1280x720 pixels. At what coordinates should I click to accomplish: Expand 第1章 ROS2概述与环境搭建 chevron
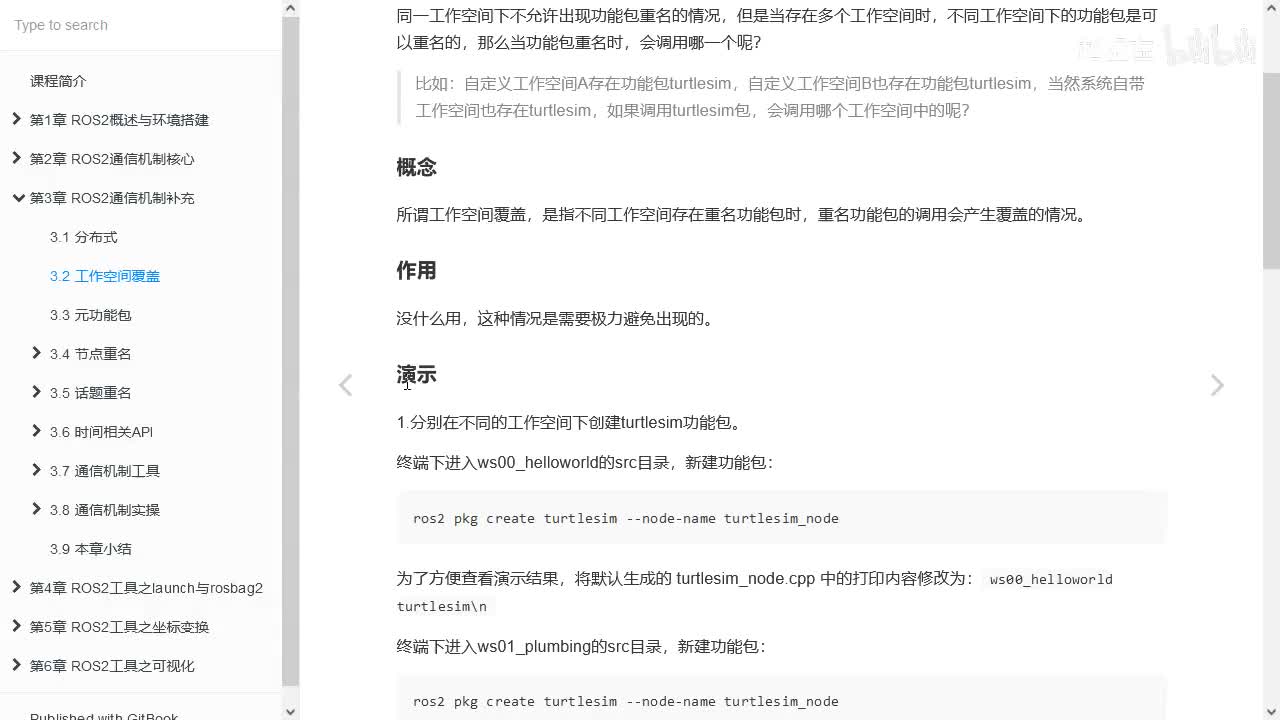pyautogui.click(x=16, y=119)
